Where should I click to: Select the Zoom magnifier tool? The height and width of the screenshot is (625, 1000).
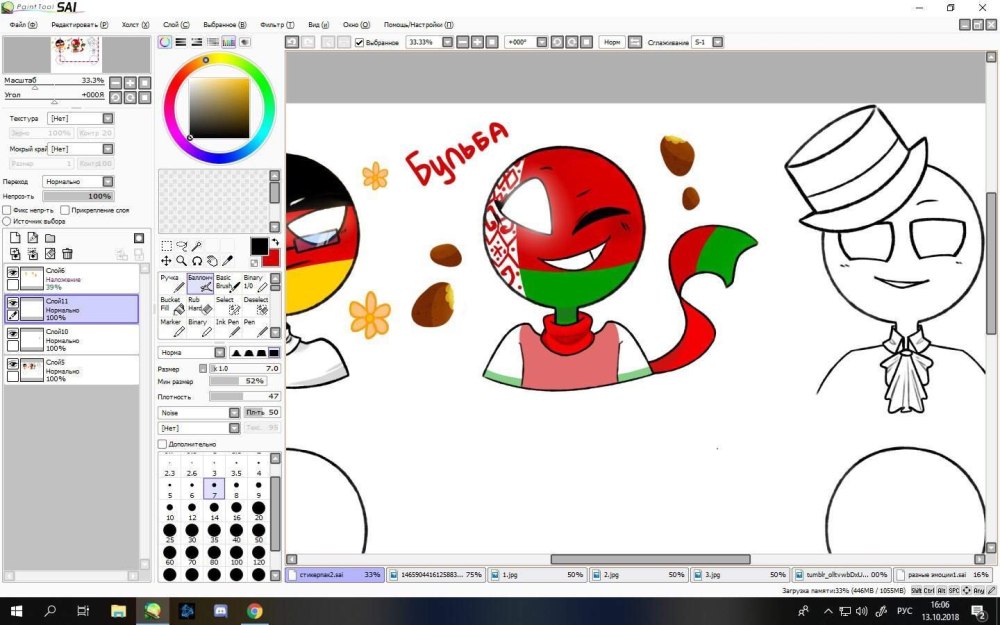[x=182, y=261]
